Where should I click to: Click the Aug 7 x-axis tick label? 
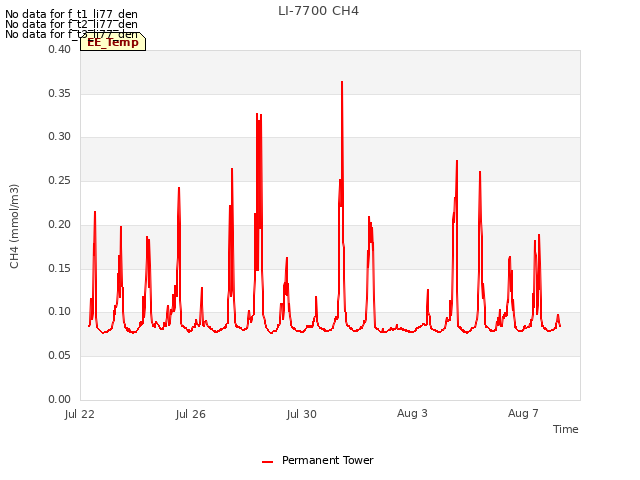[x=523, y=413]
